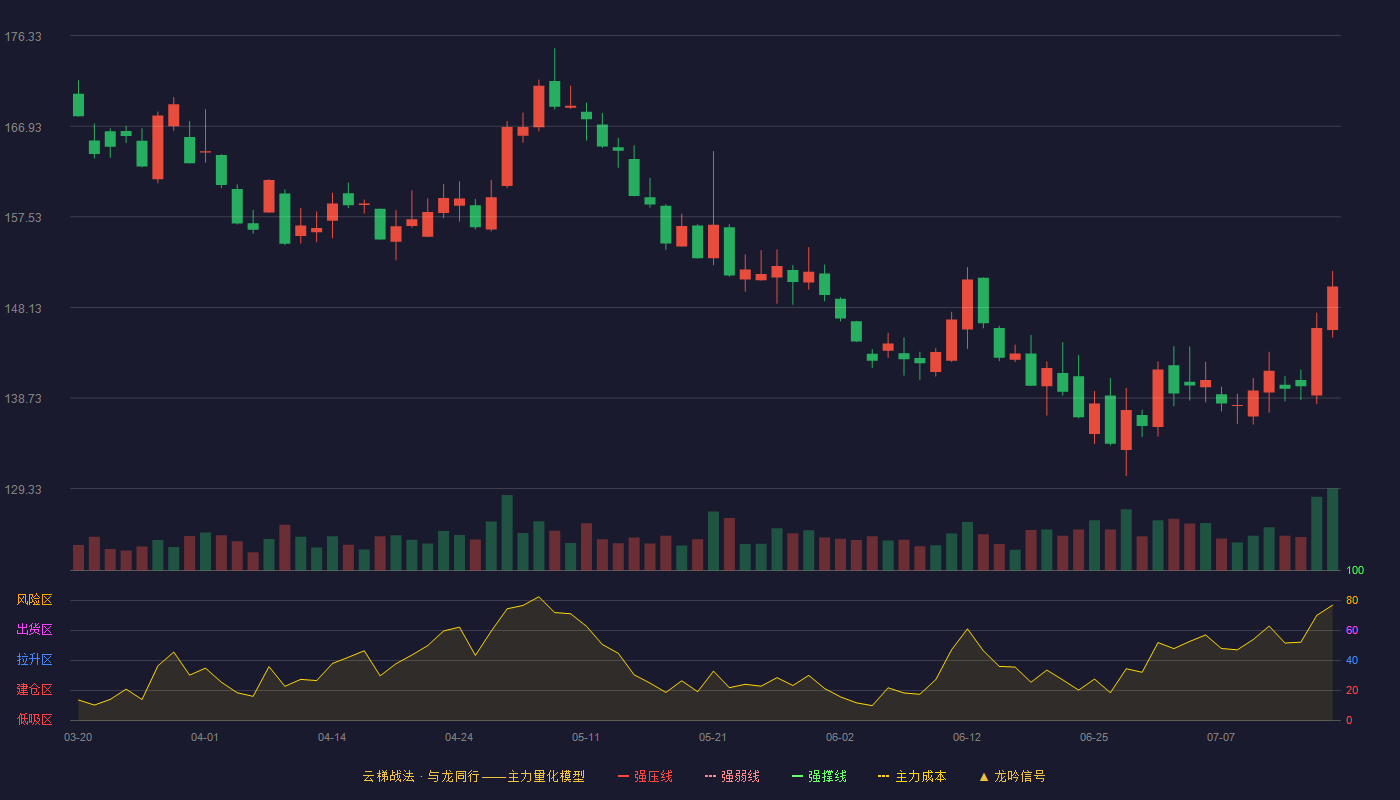Click the 风险区 zone label

(x=34, y=600)
